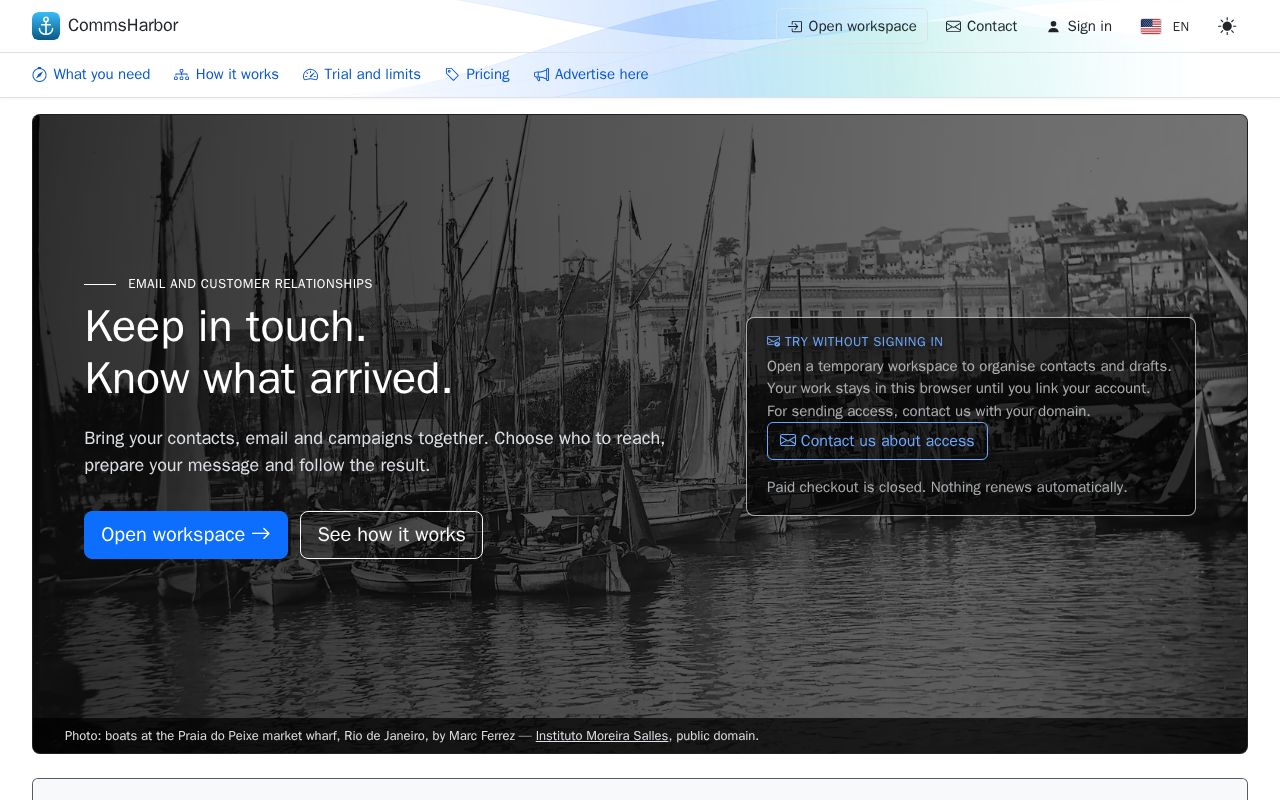Click the compass icon for What you need
Screen dimensions: 1280x800
(x=40, y=75)
